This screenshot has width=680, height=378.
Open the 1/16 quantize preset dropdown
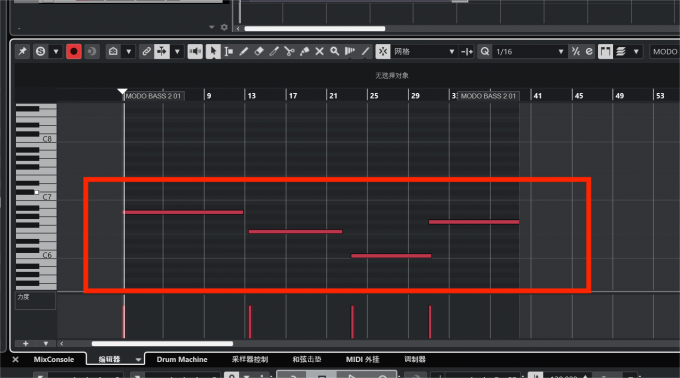coord(530,52)
